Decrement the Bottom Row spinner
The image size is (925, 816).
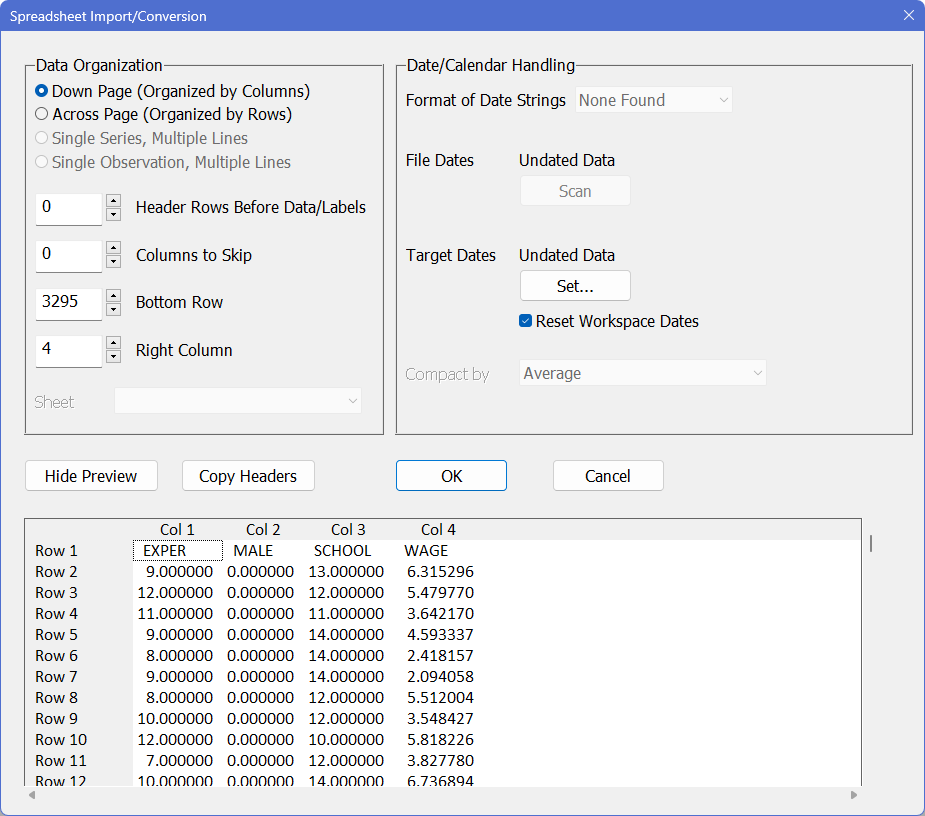coord(113,309)
